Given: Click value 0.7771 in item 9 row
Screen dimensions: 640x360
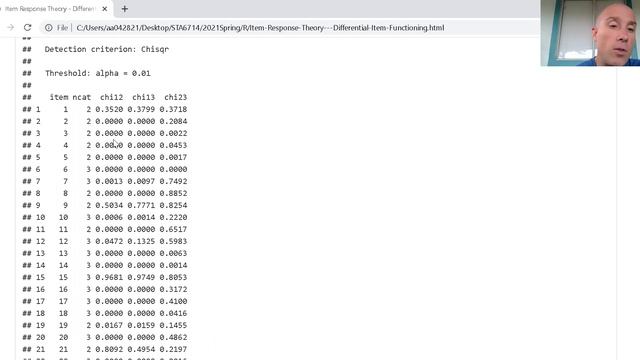Looking at the screenshot, I should [141, 205].
